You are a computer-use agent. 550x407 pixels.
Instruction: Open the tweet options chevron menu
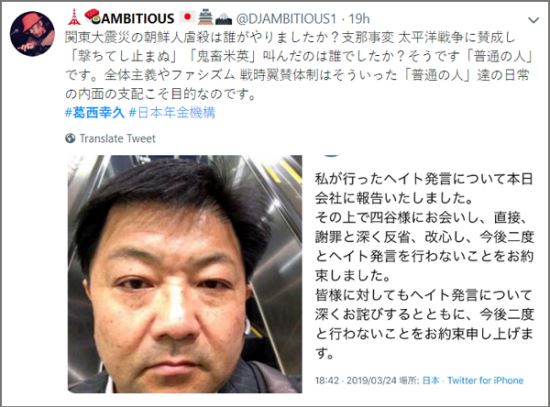(x=533, y=20)
